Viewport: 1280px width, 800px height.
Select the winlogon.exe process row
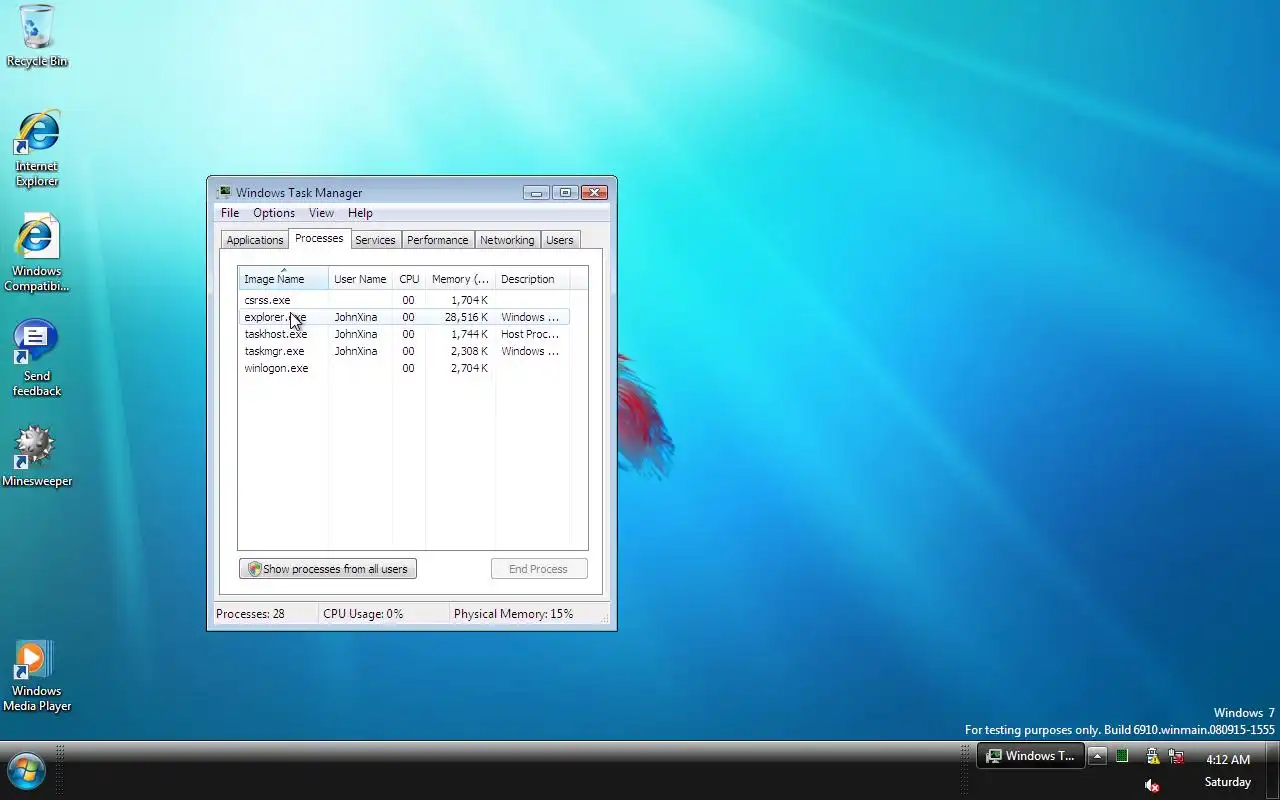pyautogui.click(x=404, y=368)
